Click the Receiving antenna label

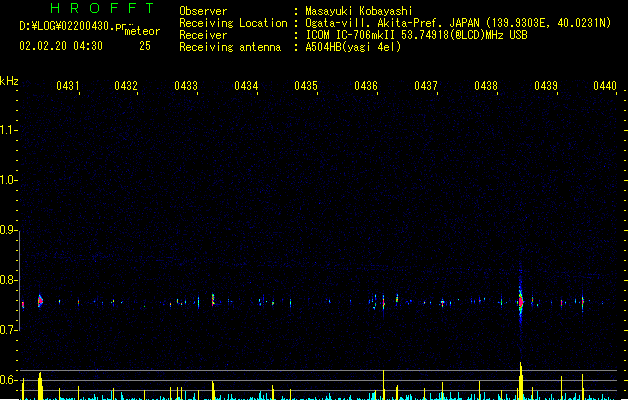[x=230, y=47]
